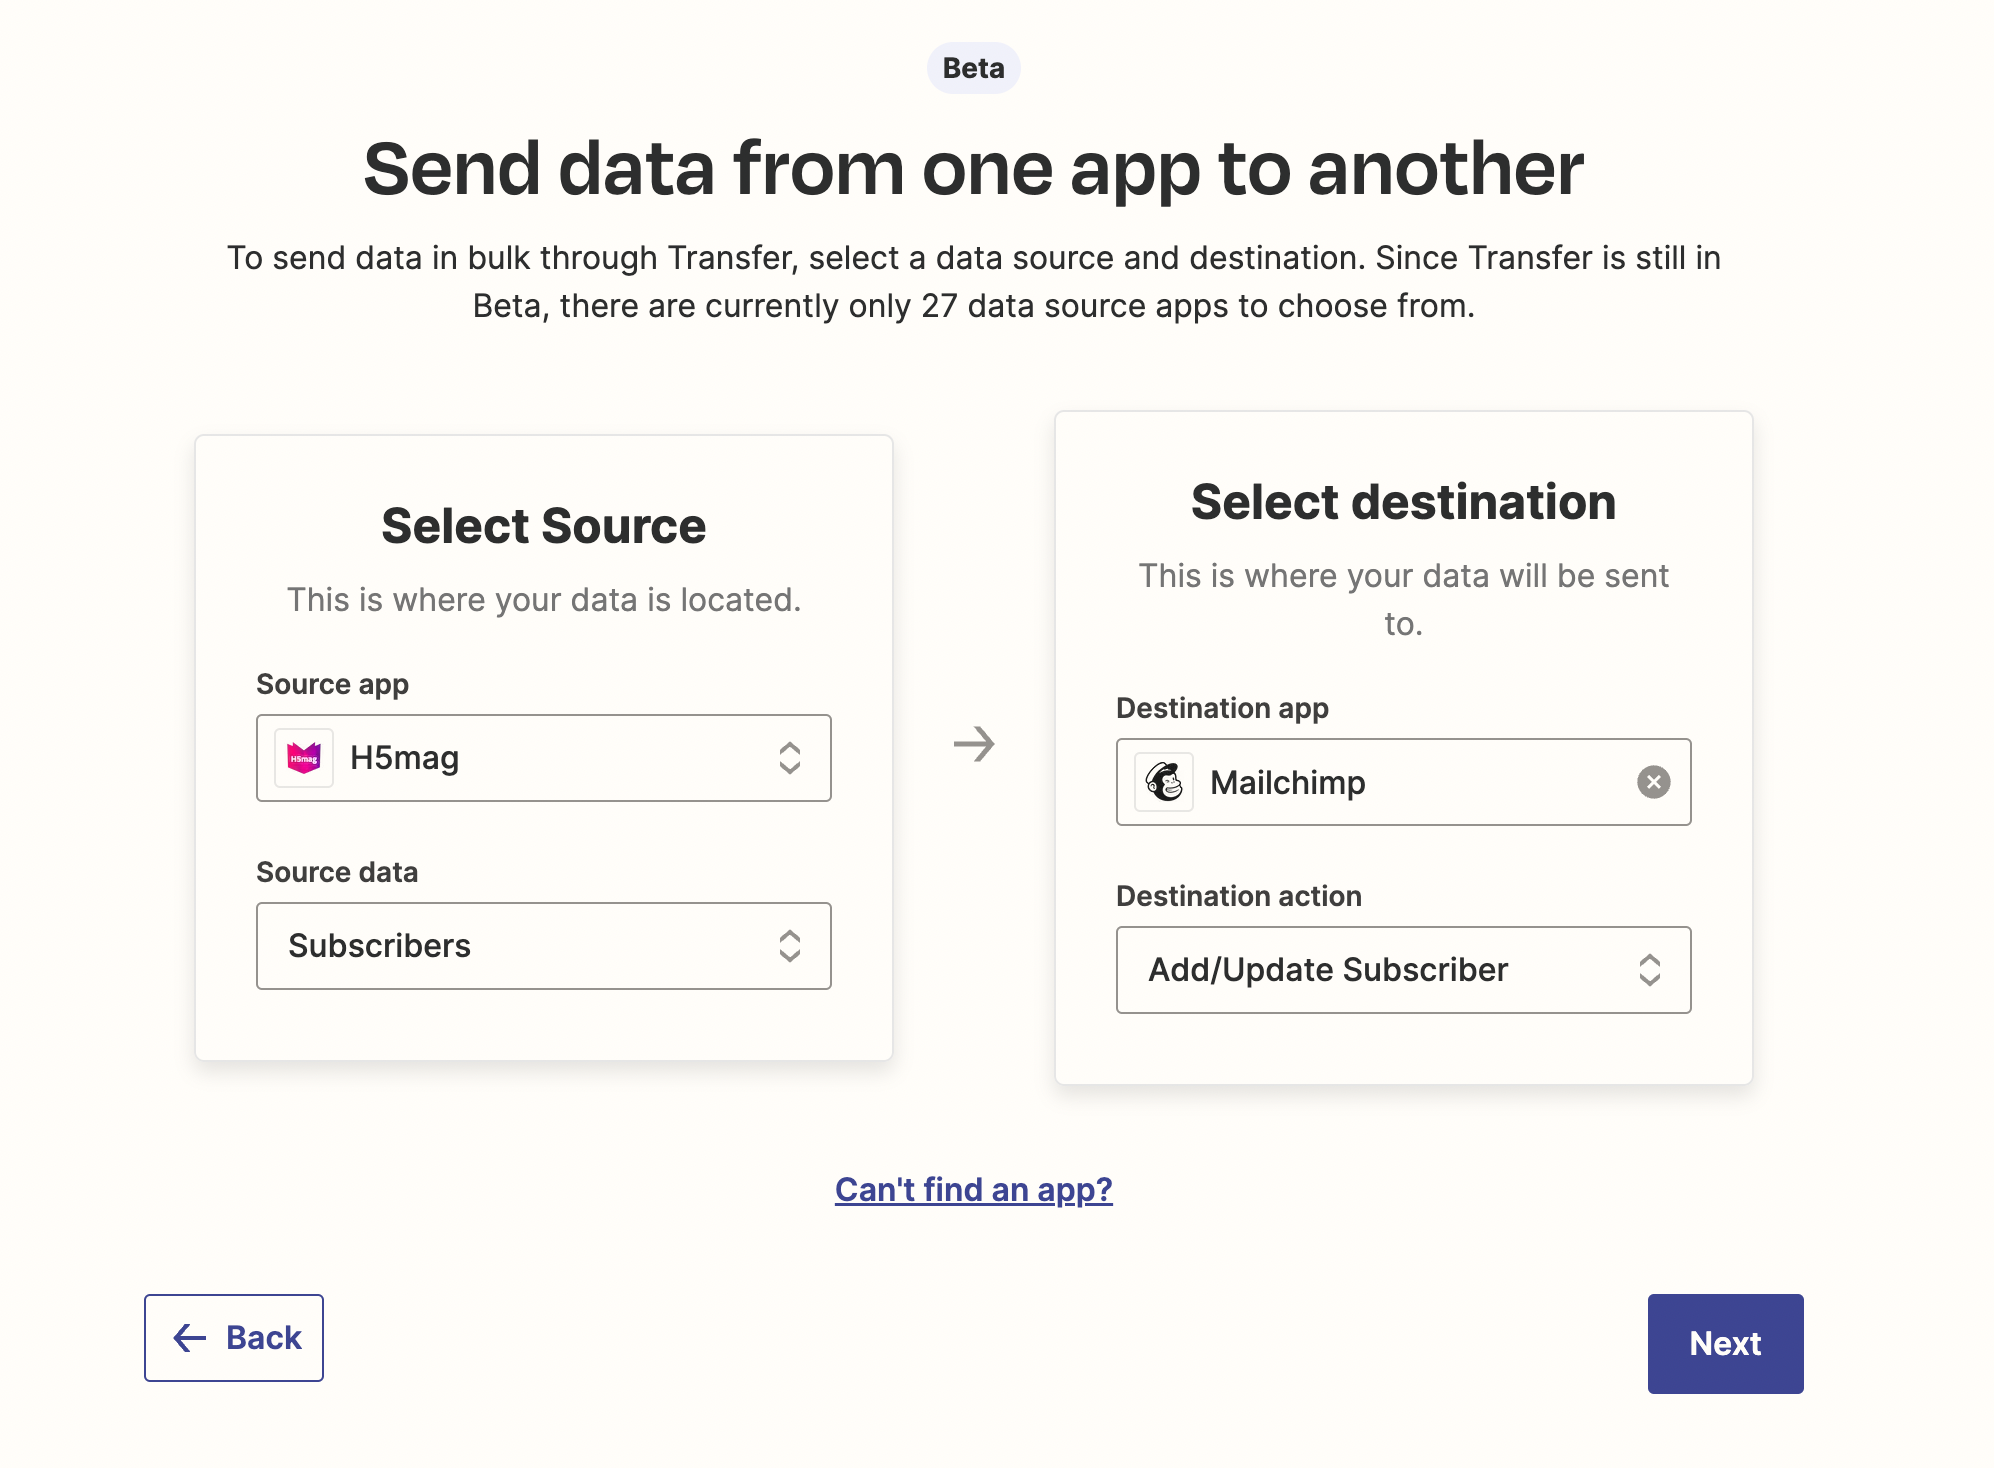
Task: Click the Beta badge at top
Action: [x=973, y=68]
